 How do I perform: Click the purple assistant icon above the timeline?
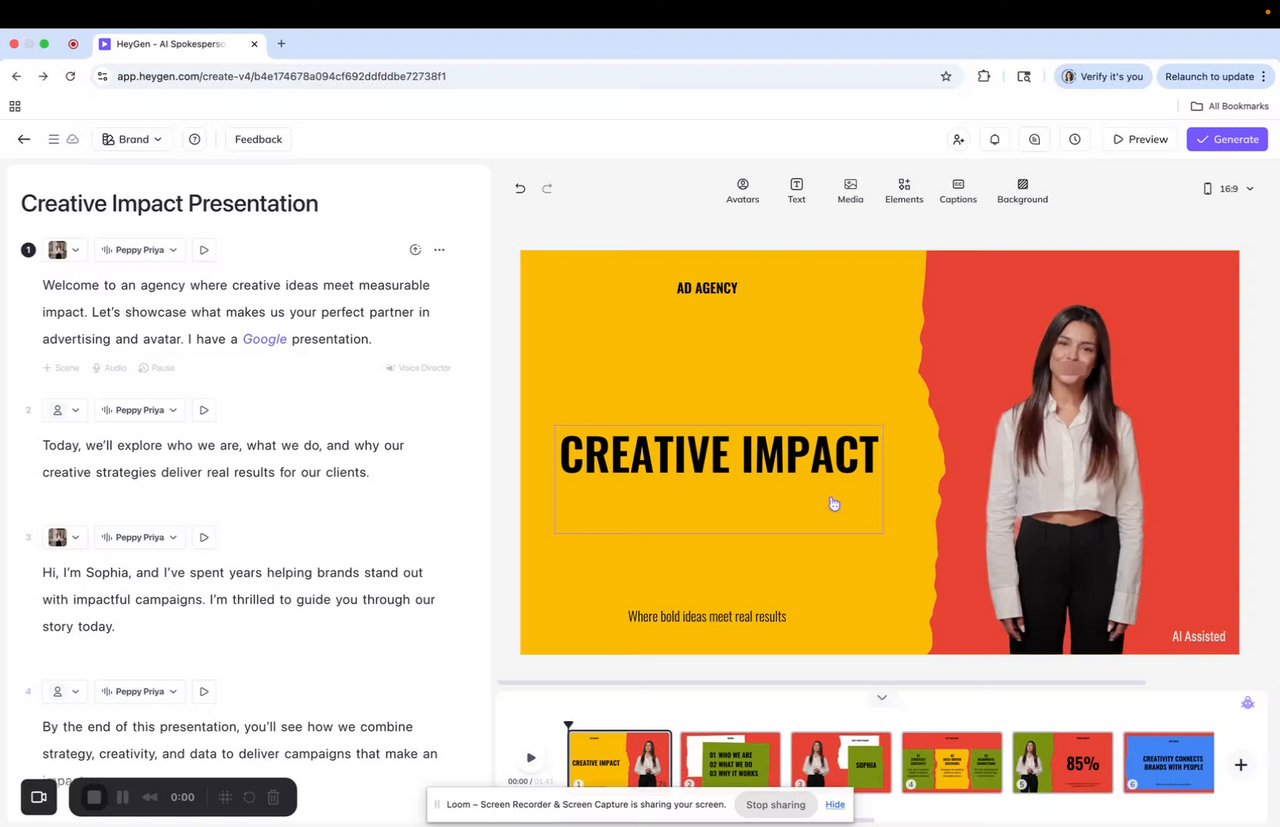(1247, 703)
